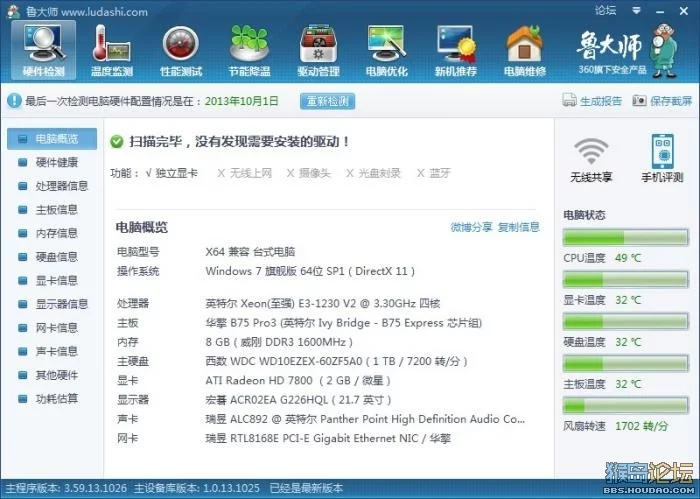Click the 主程序版本 3.59.13.1026 status text
700x499 pixels.
(66, 488)
